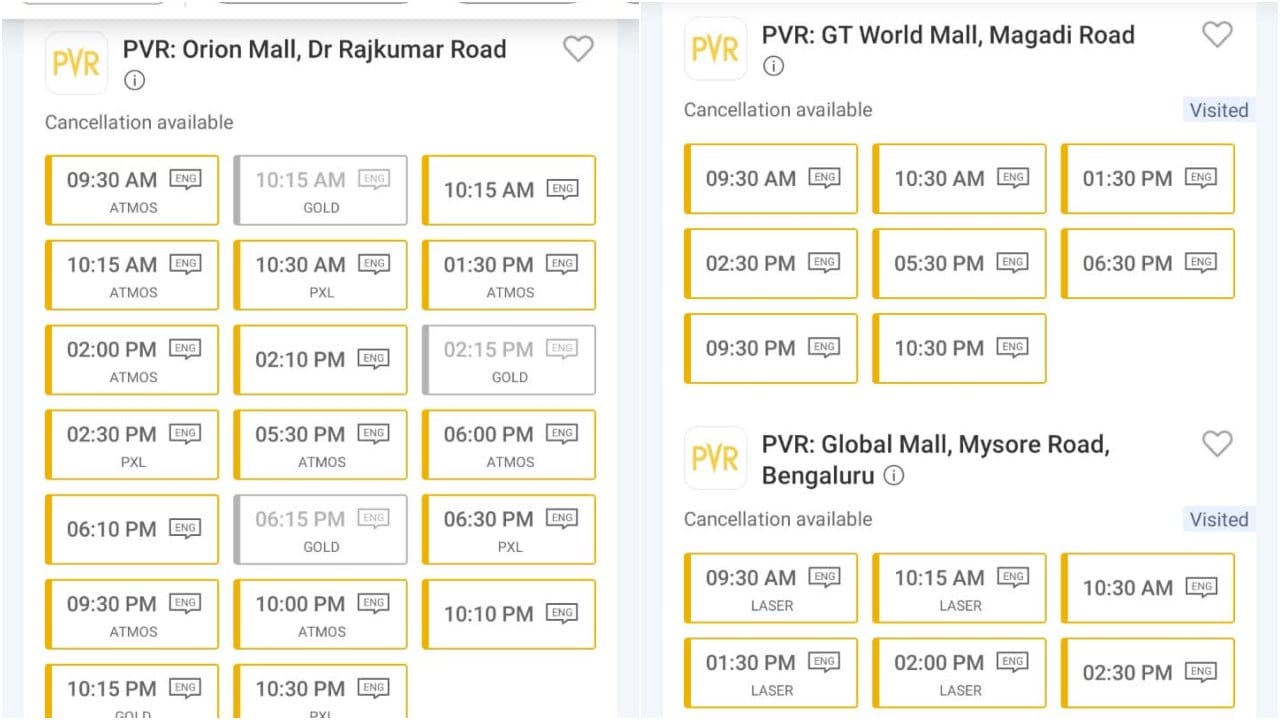Screen dimensions: 1280x720
Task: Pick the 10:30 AM PXL show at Orion Mall
Action: [x=321, y=275]
